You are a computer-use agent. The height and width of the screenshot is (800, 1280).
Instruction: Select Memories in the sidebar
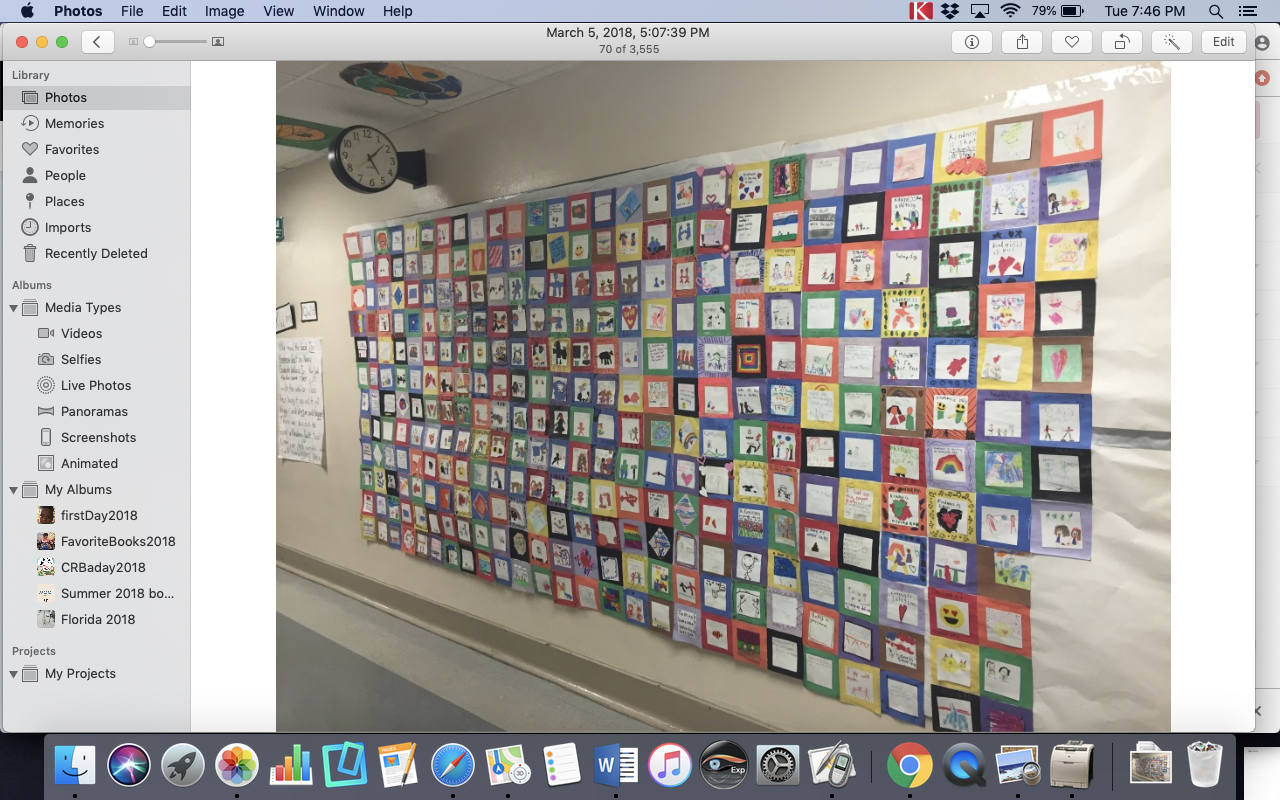(x=74, y=123)
